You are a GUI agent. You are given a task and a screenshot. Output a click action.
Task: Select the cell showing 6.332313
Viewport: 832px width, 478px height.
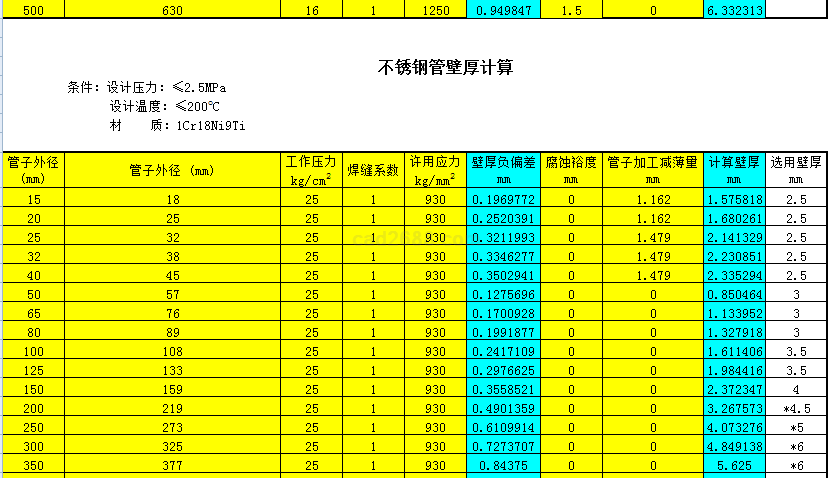[x=734, y=10]
